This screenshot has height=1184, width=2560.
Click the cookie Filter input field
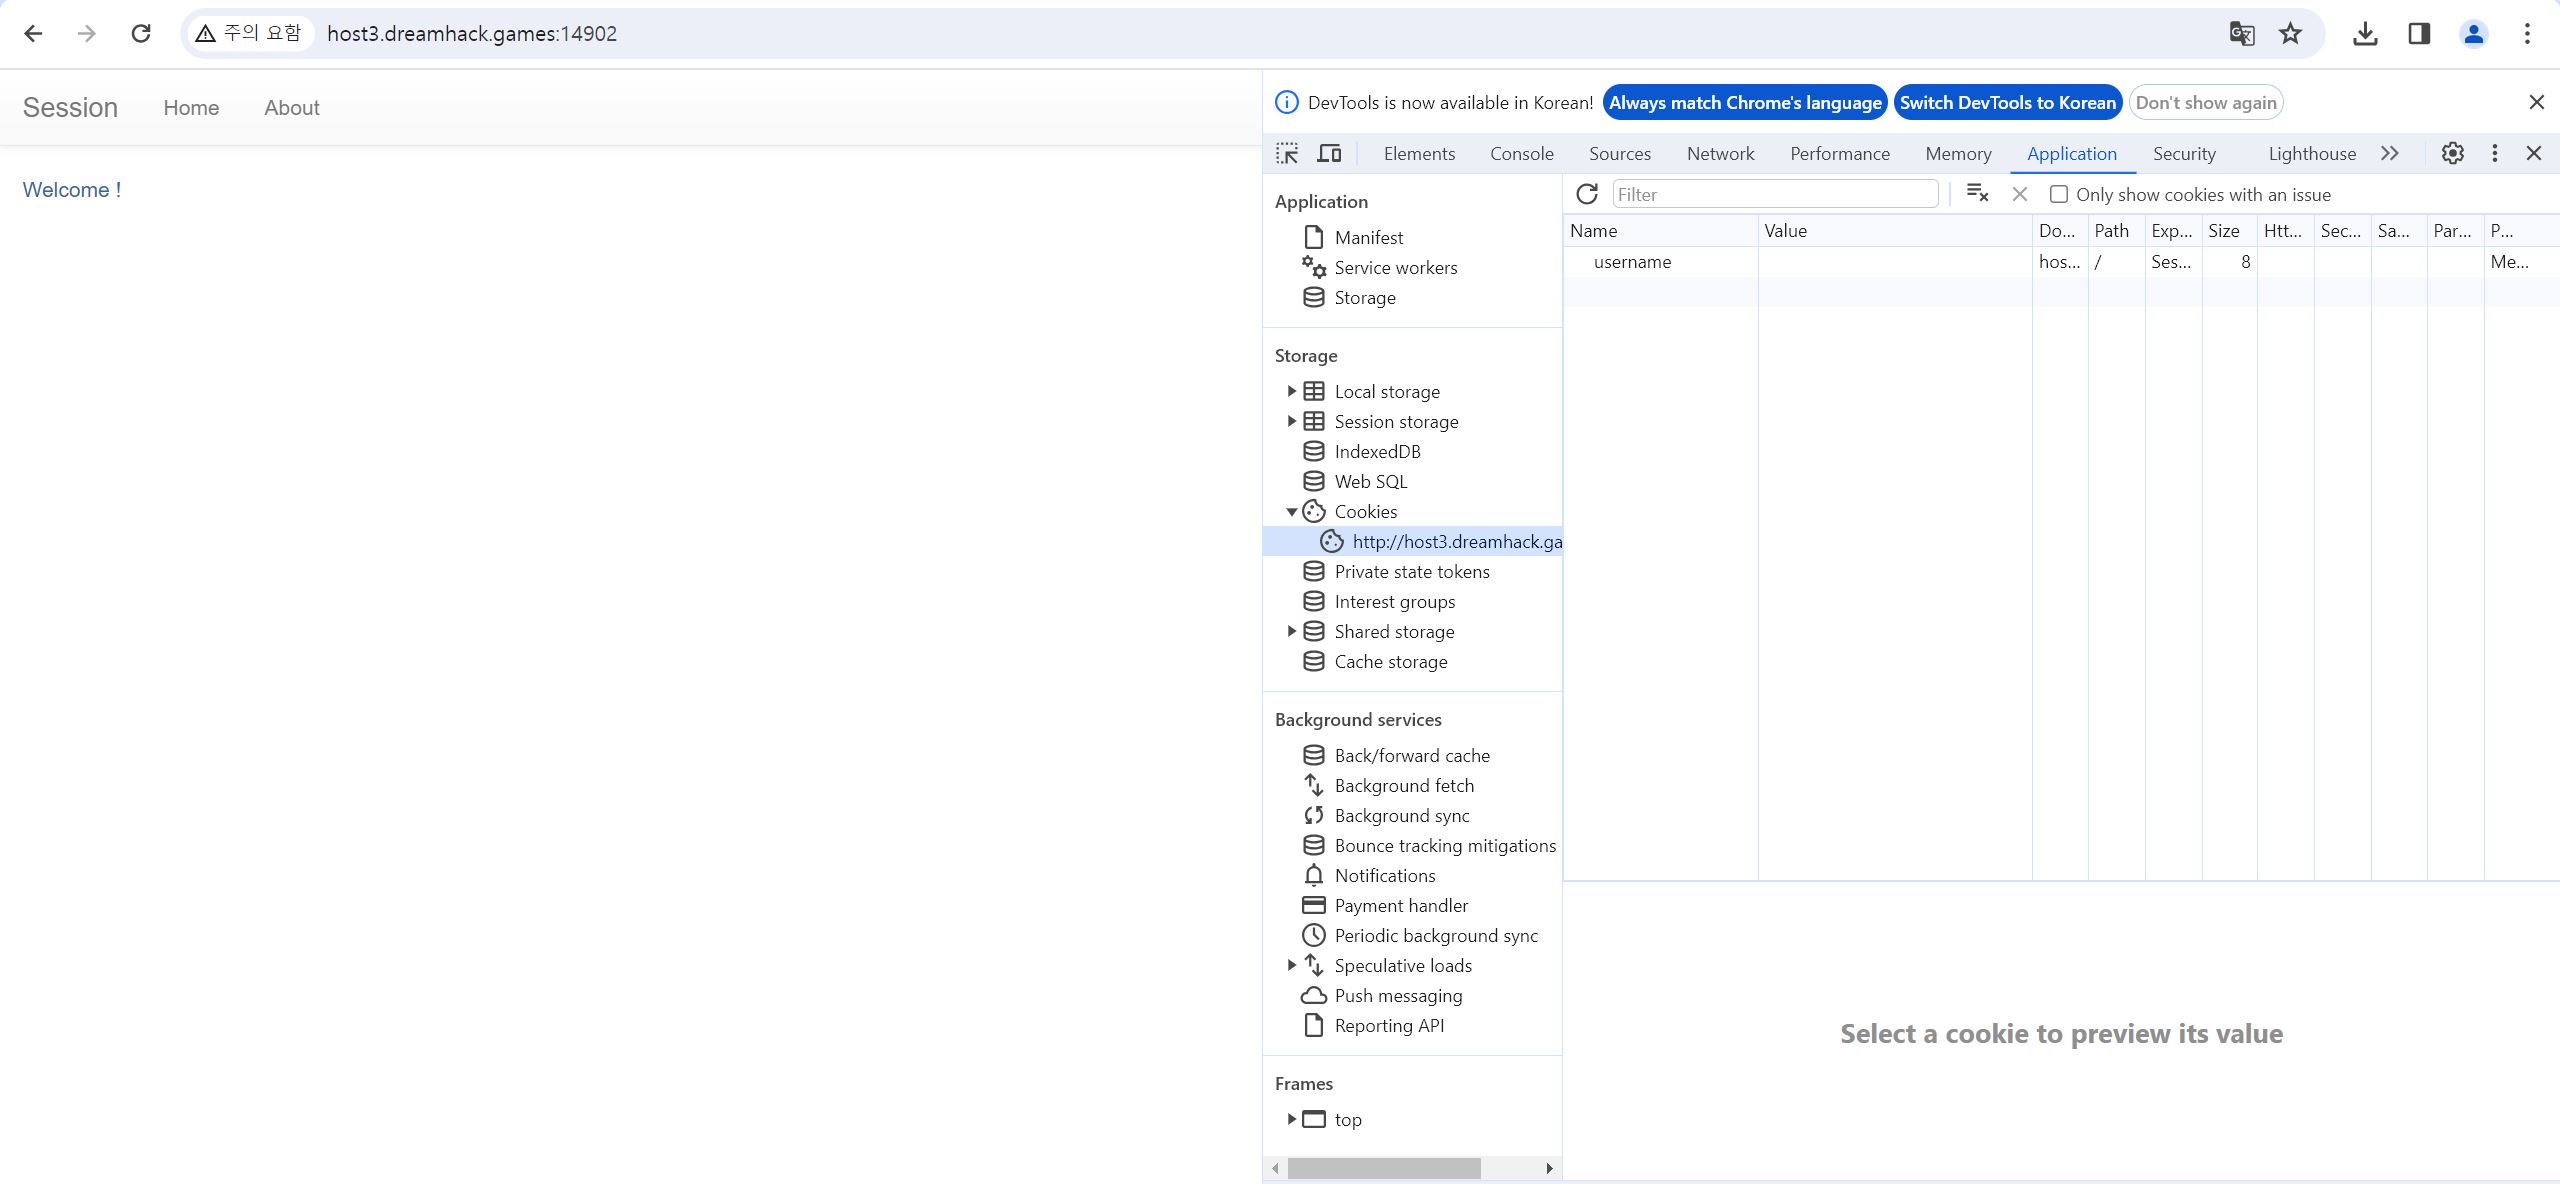pos(1775,194)
